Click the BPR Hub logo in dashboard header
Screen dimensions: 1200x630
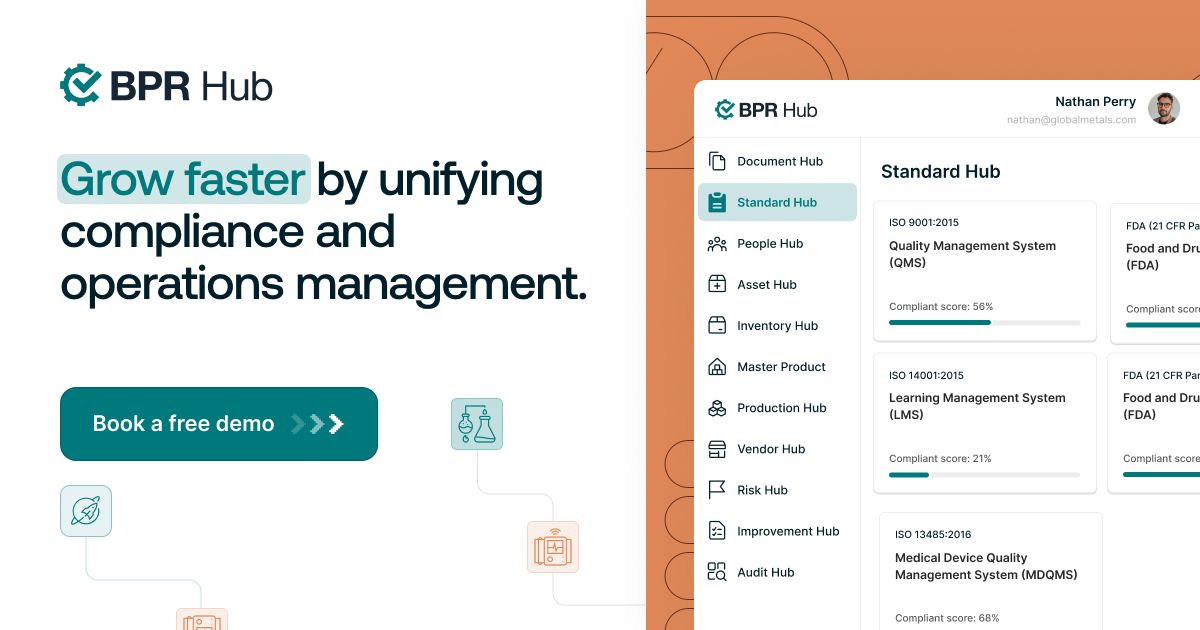click(767, 110)
